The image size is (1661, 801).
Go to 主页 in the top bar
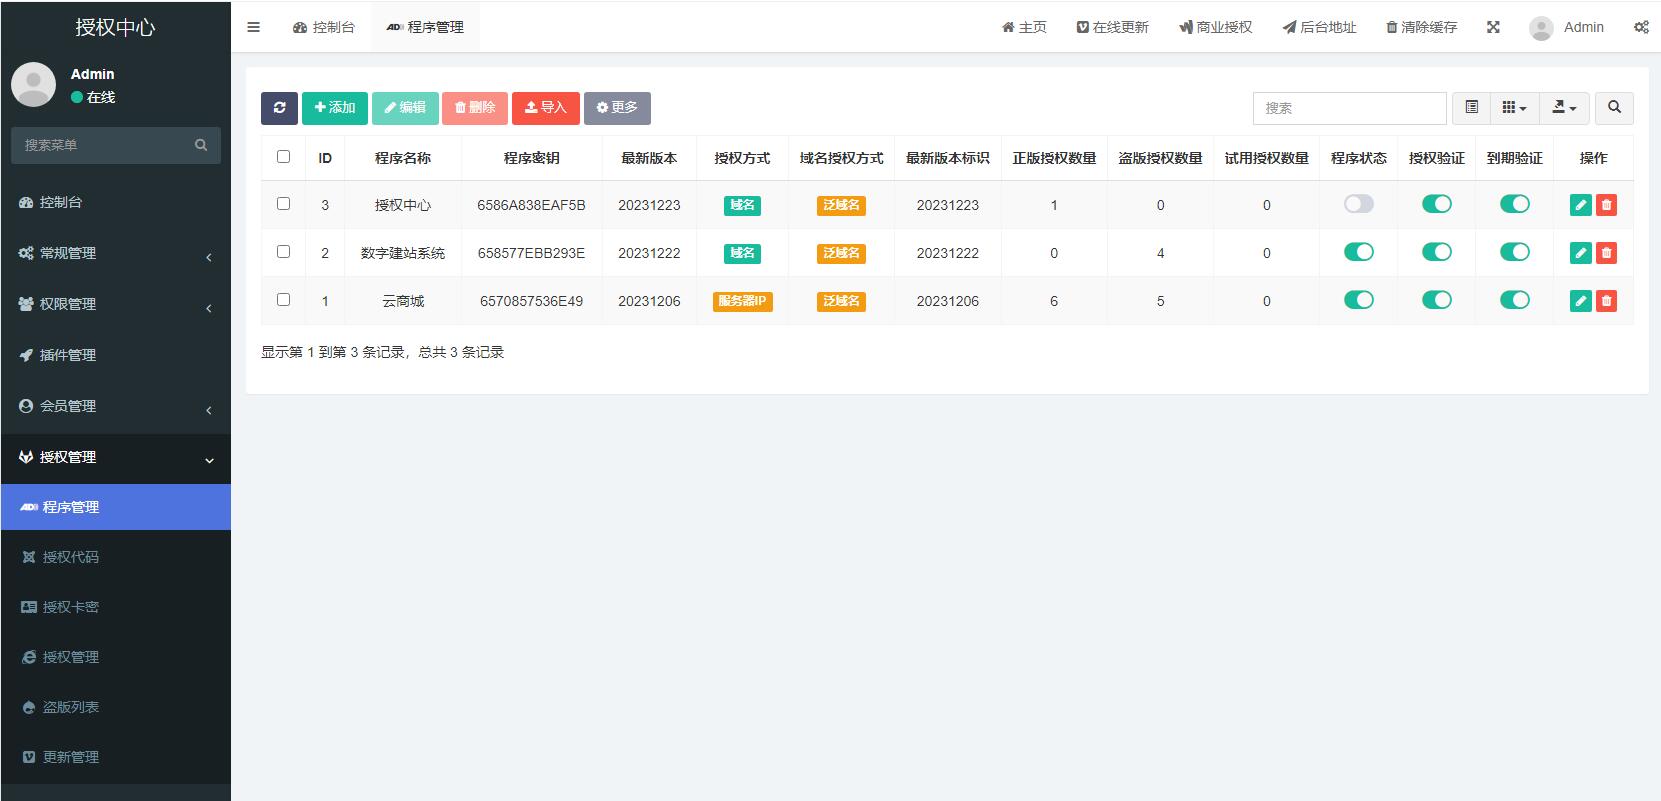coord(1024,27)
